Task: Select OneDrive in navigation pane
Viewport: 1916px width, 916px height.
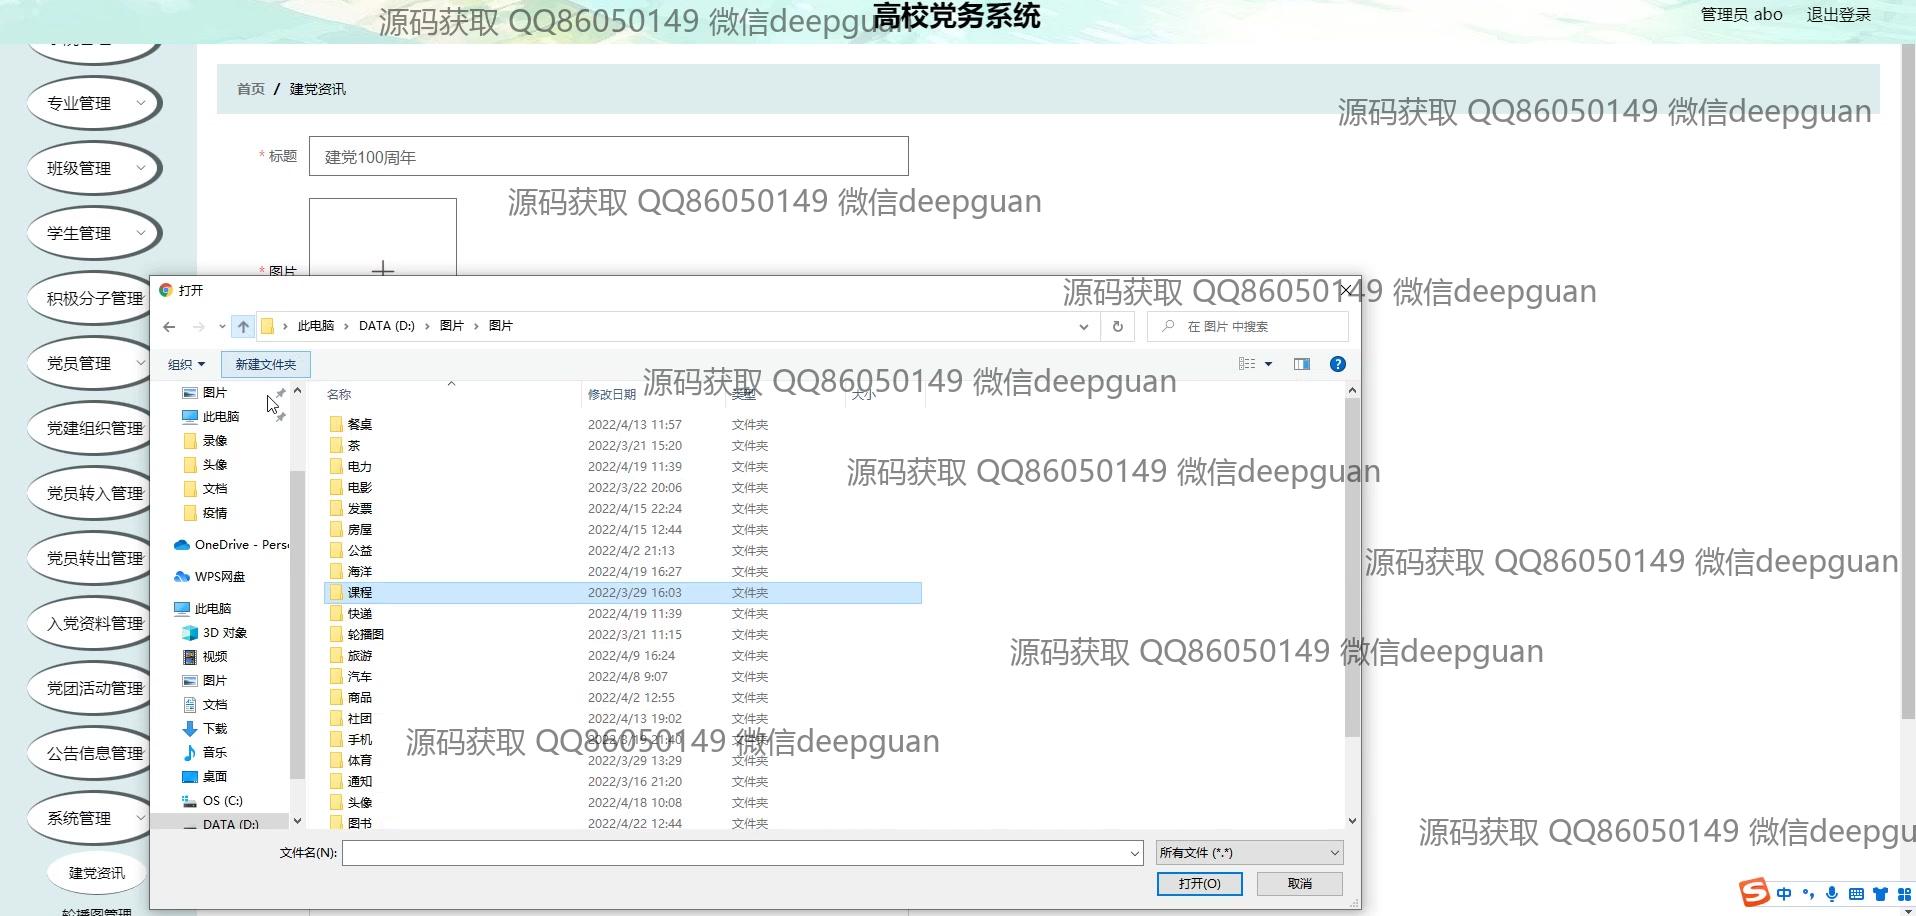Action: tap(231, 545)
